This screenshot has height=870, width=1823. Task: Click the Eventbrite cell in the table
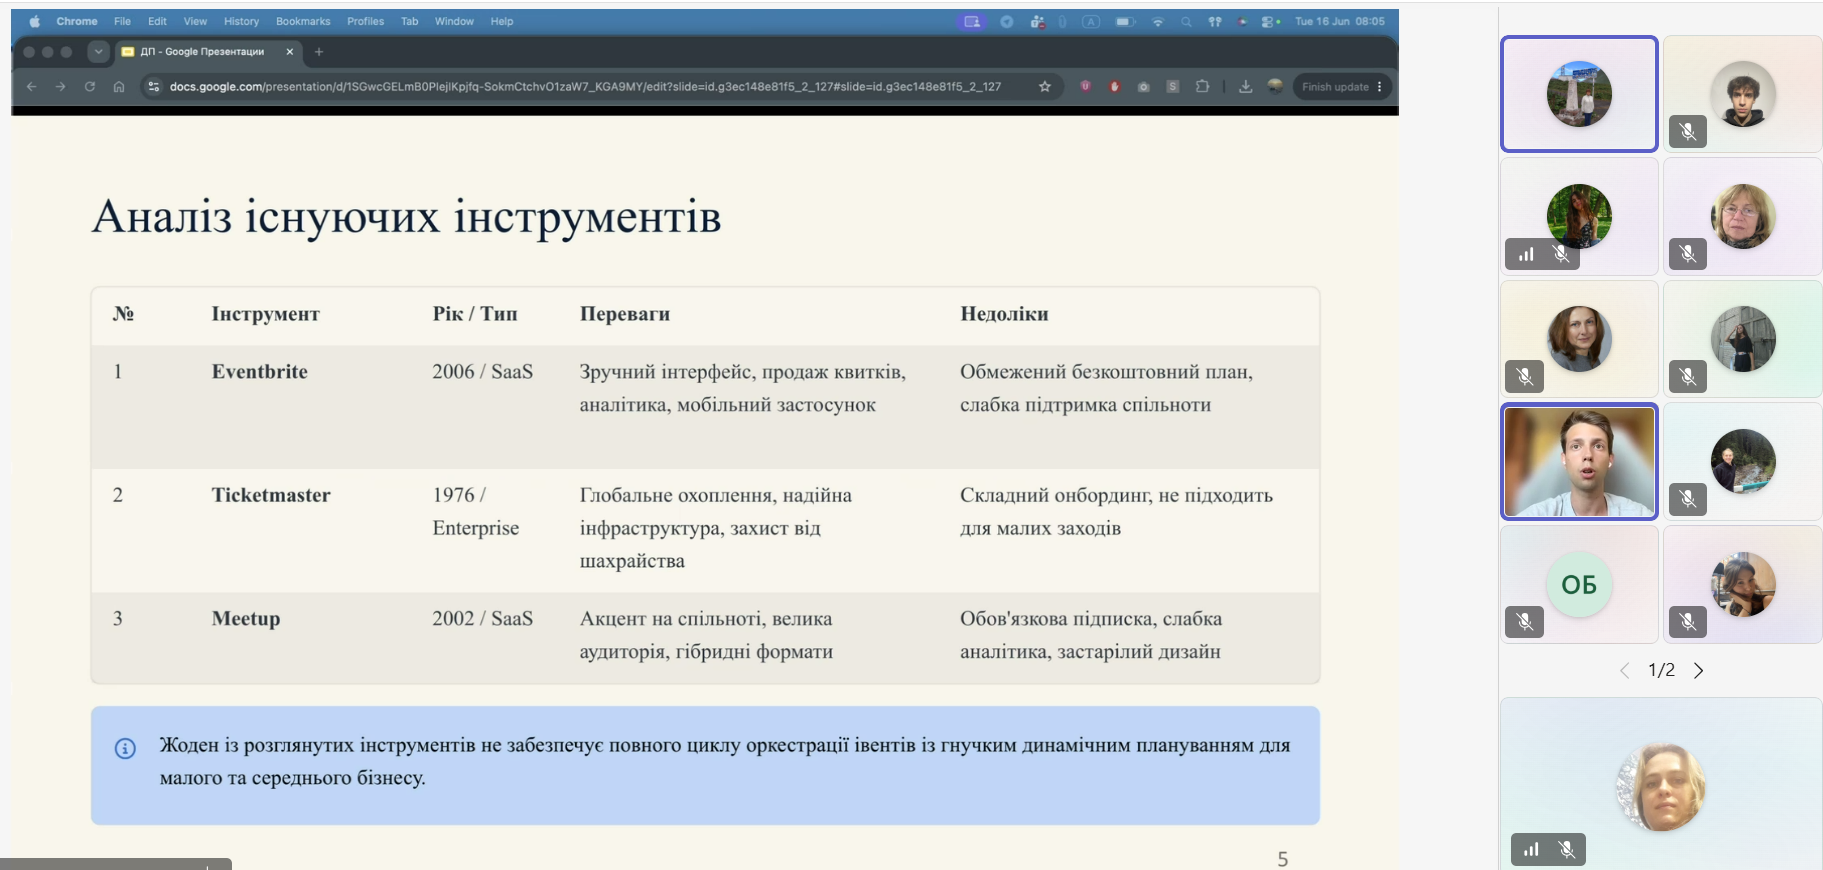[x=259, y=372]
